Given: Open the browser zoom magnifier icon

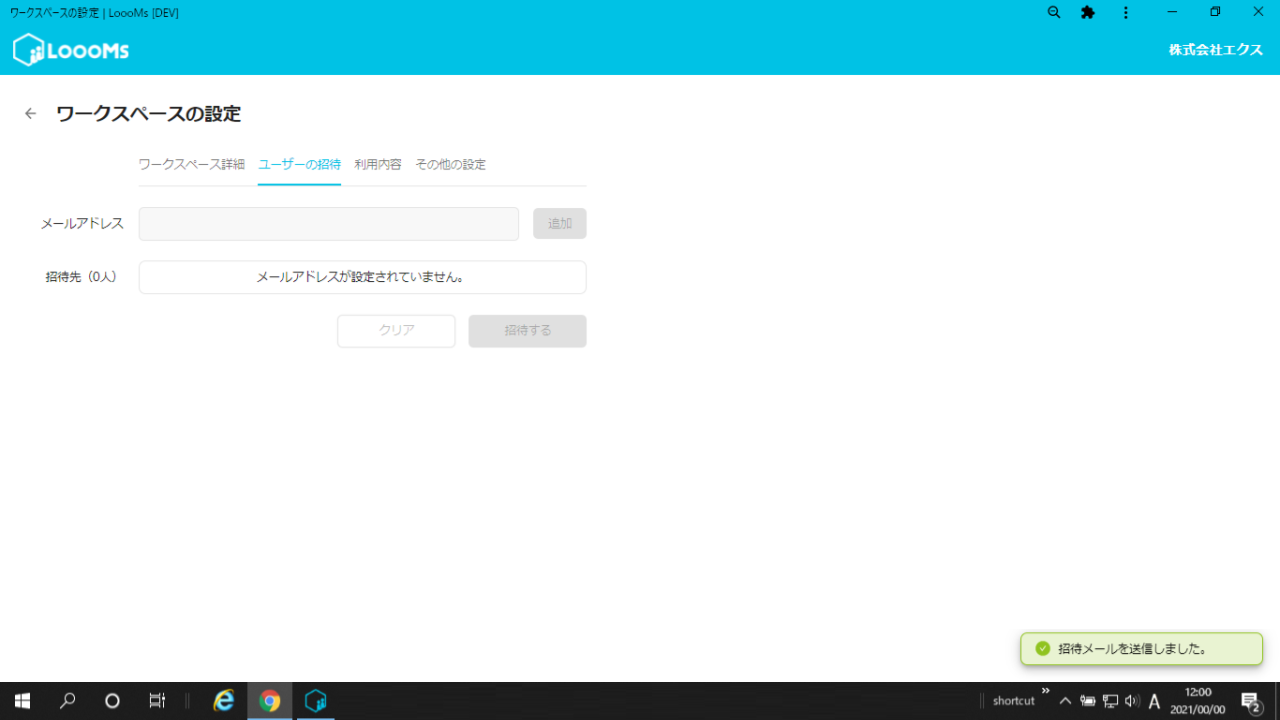Looking at the screenshot, I should coord(1054,13).
